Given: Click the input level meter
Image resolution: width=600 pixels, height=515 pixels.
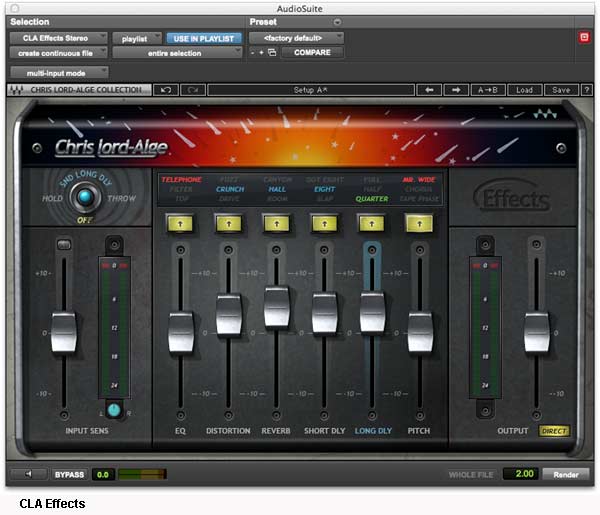Looking at the screenshot, I should click(x=114, y=327).
